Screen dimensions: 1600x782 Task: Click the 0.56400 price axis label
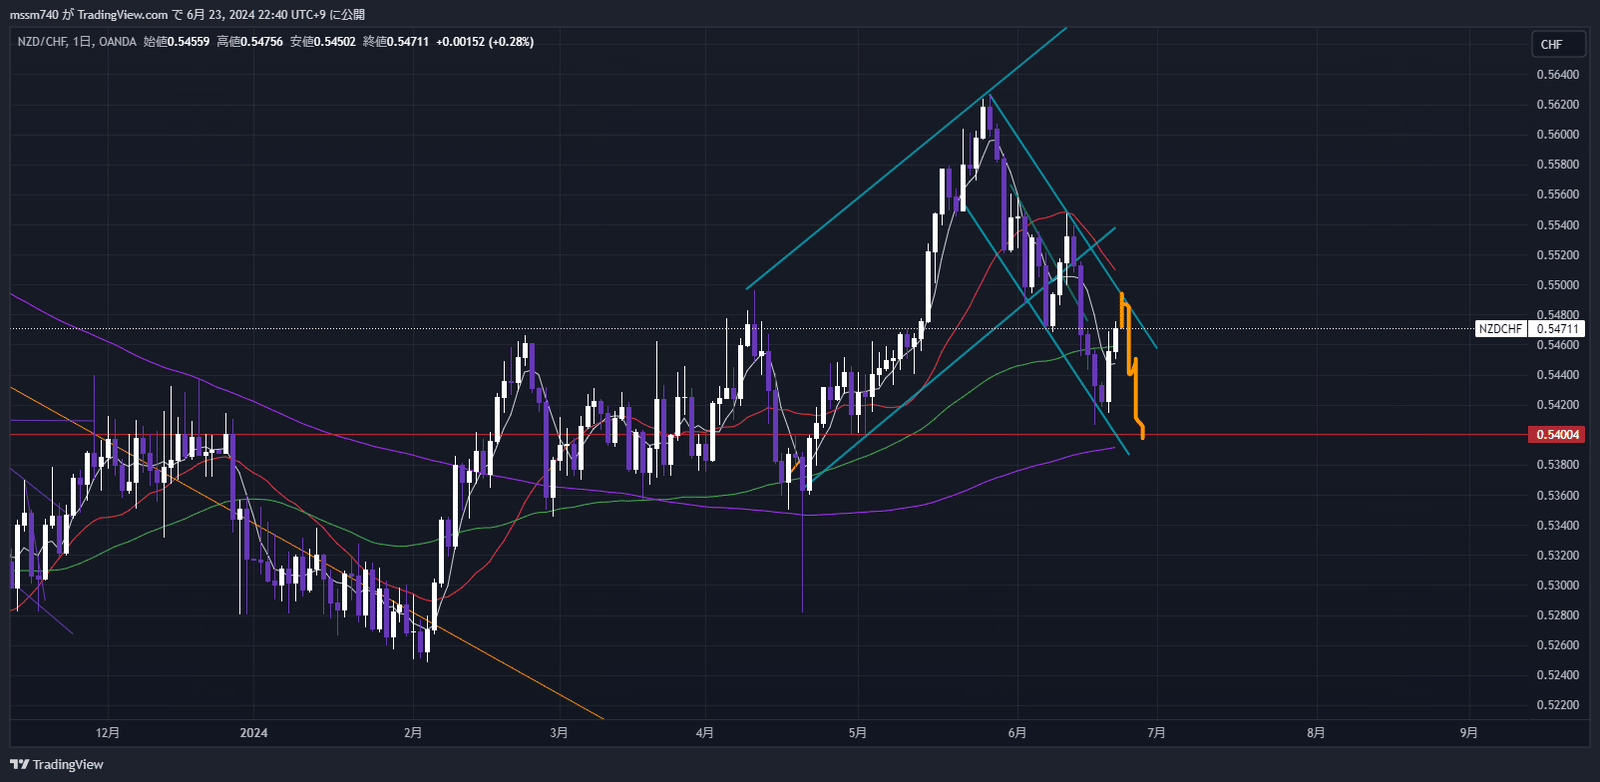coord(1557,75)
